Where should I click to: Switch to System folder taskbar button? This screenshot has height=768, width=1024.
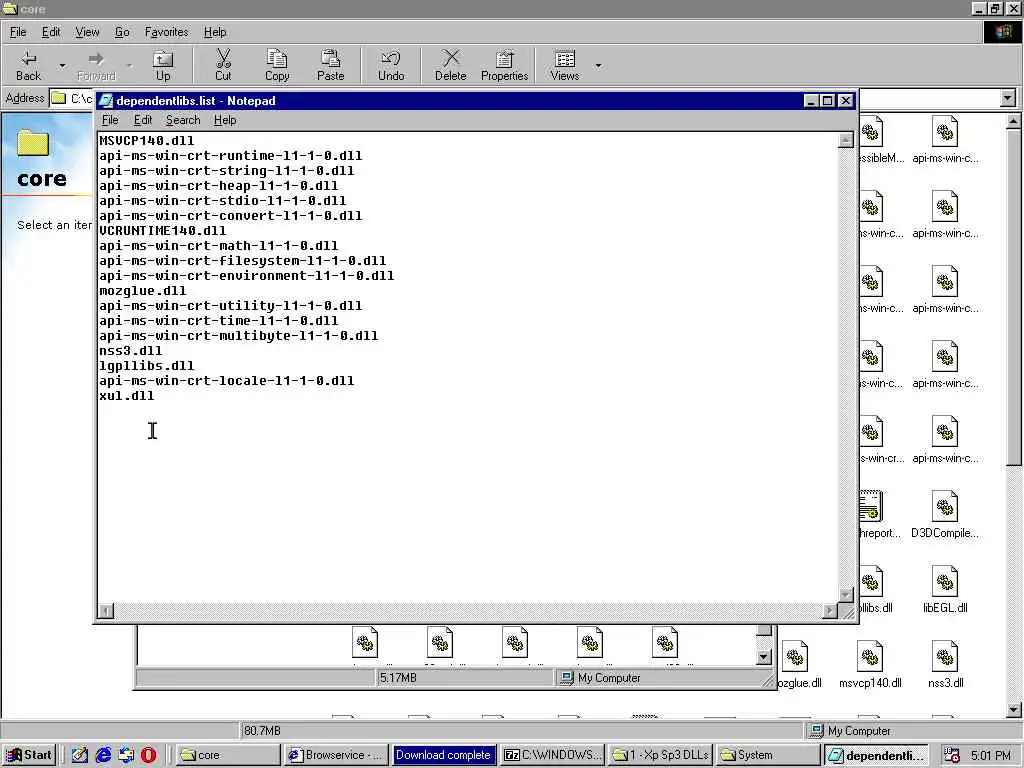coord(768,755)
